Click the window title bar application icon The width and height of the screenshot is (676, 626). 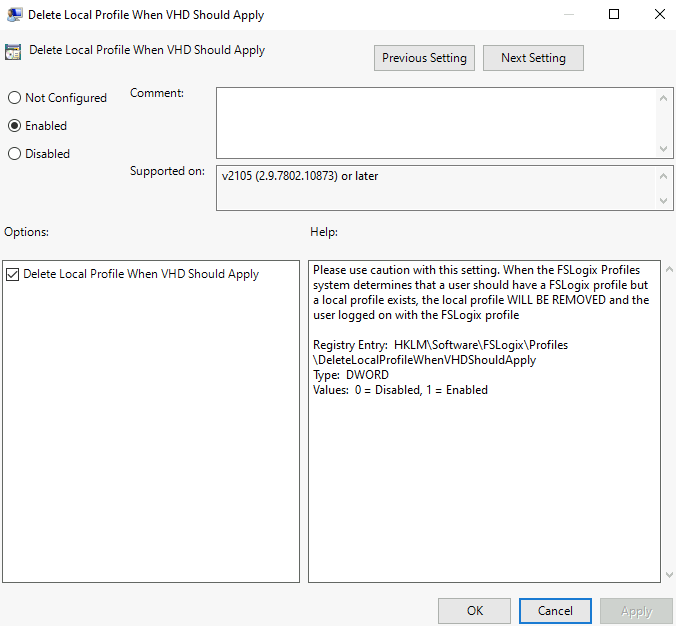click(15, 15)
